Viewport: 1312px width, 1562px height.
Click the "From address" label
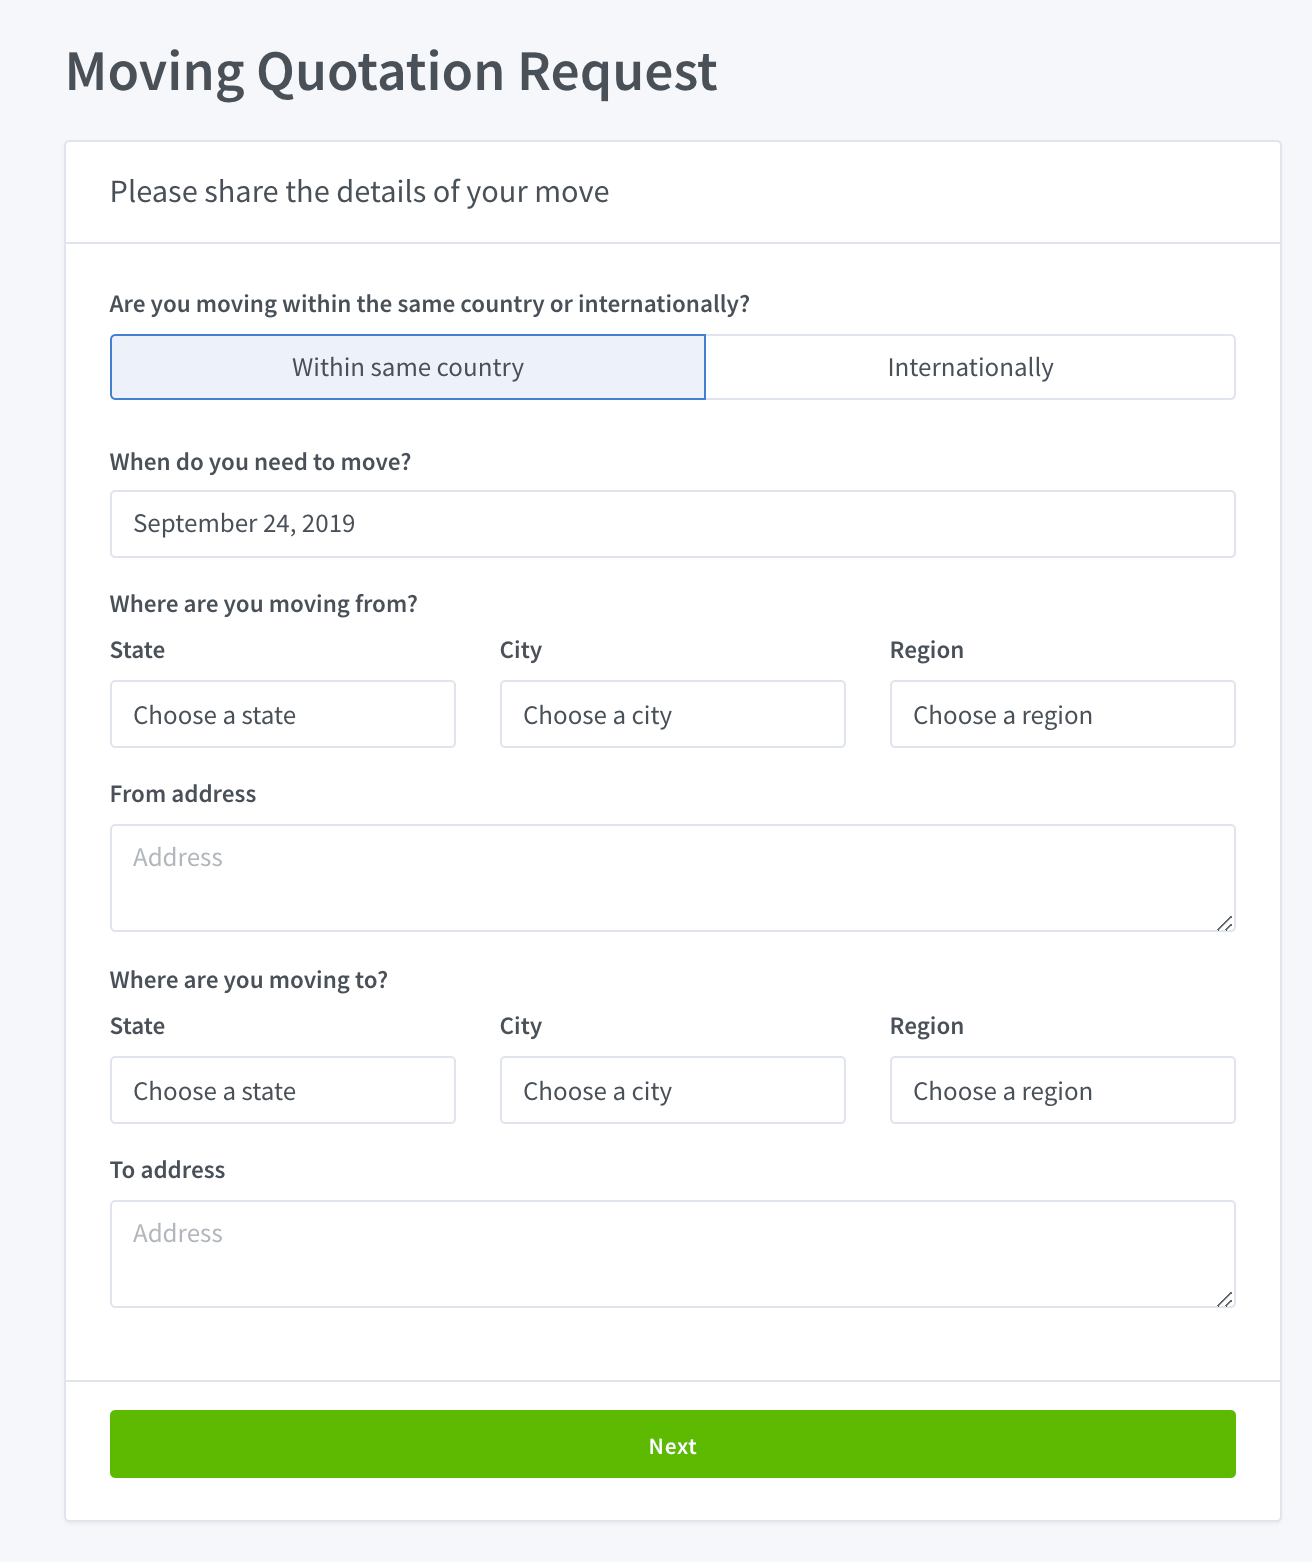tap(183, 794)
